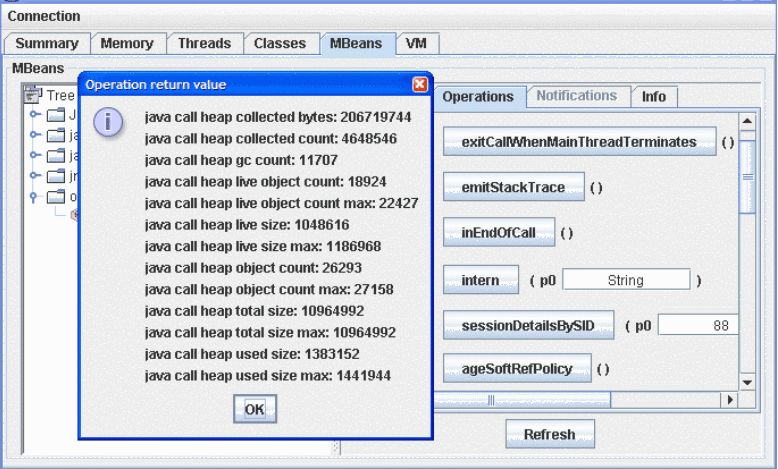Image resolution: width=778 pixels, height=469 pixels.
Task: Click the first folder icon in tree
Action: pyautogui.click(x=56, y=115)
